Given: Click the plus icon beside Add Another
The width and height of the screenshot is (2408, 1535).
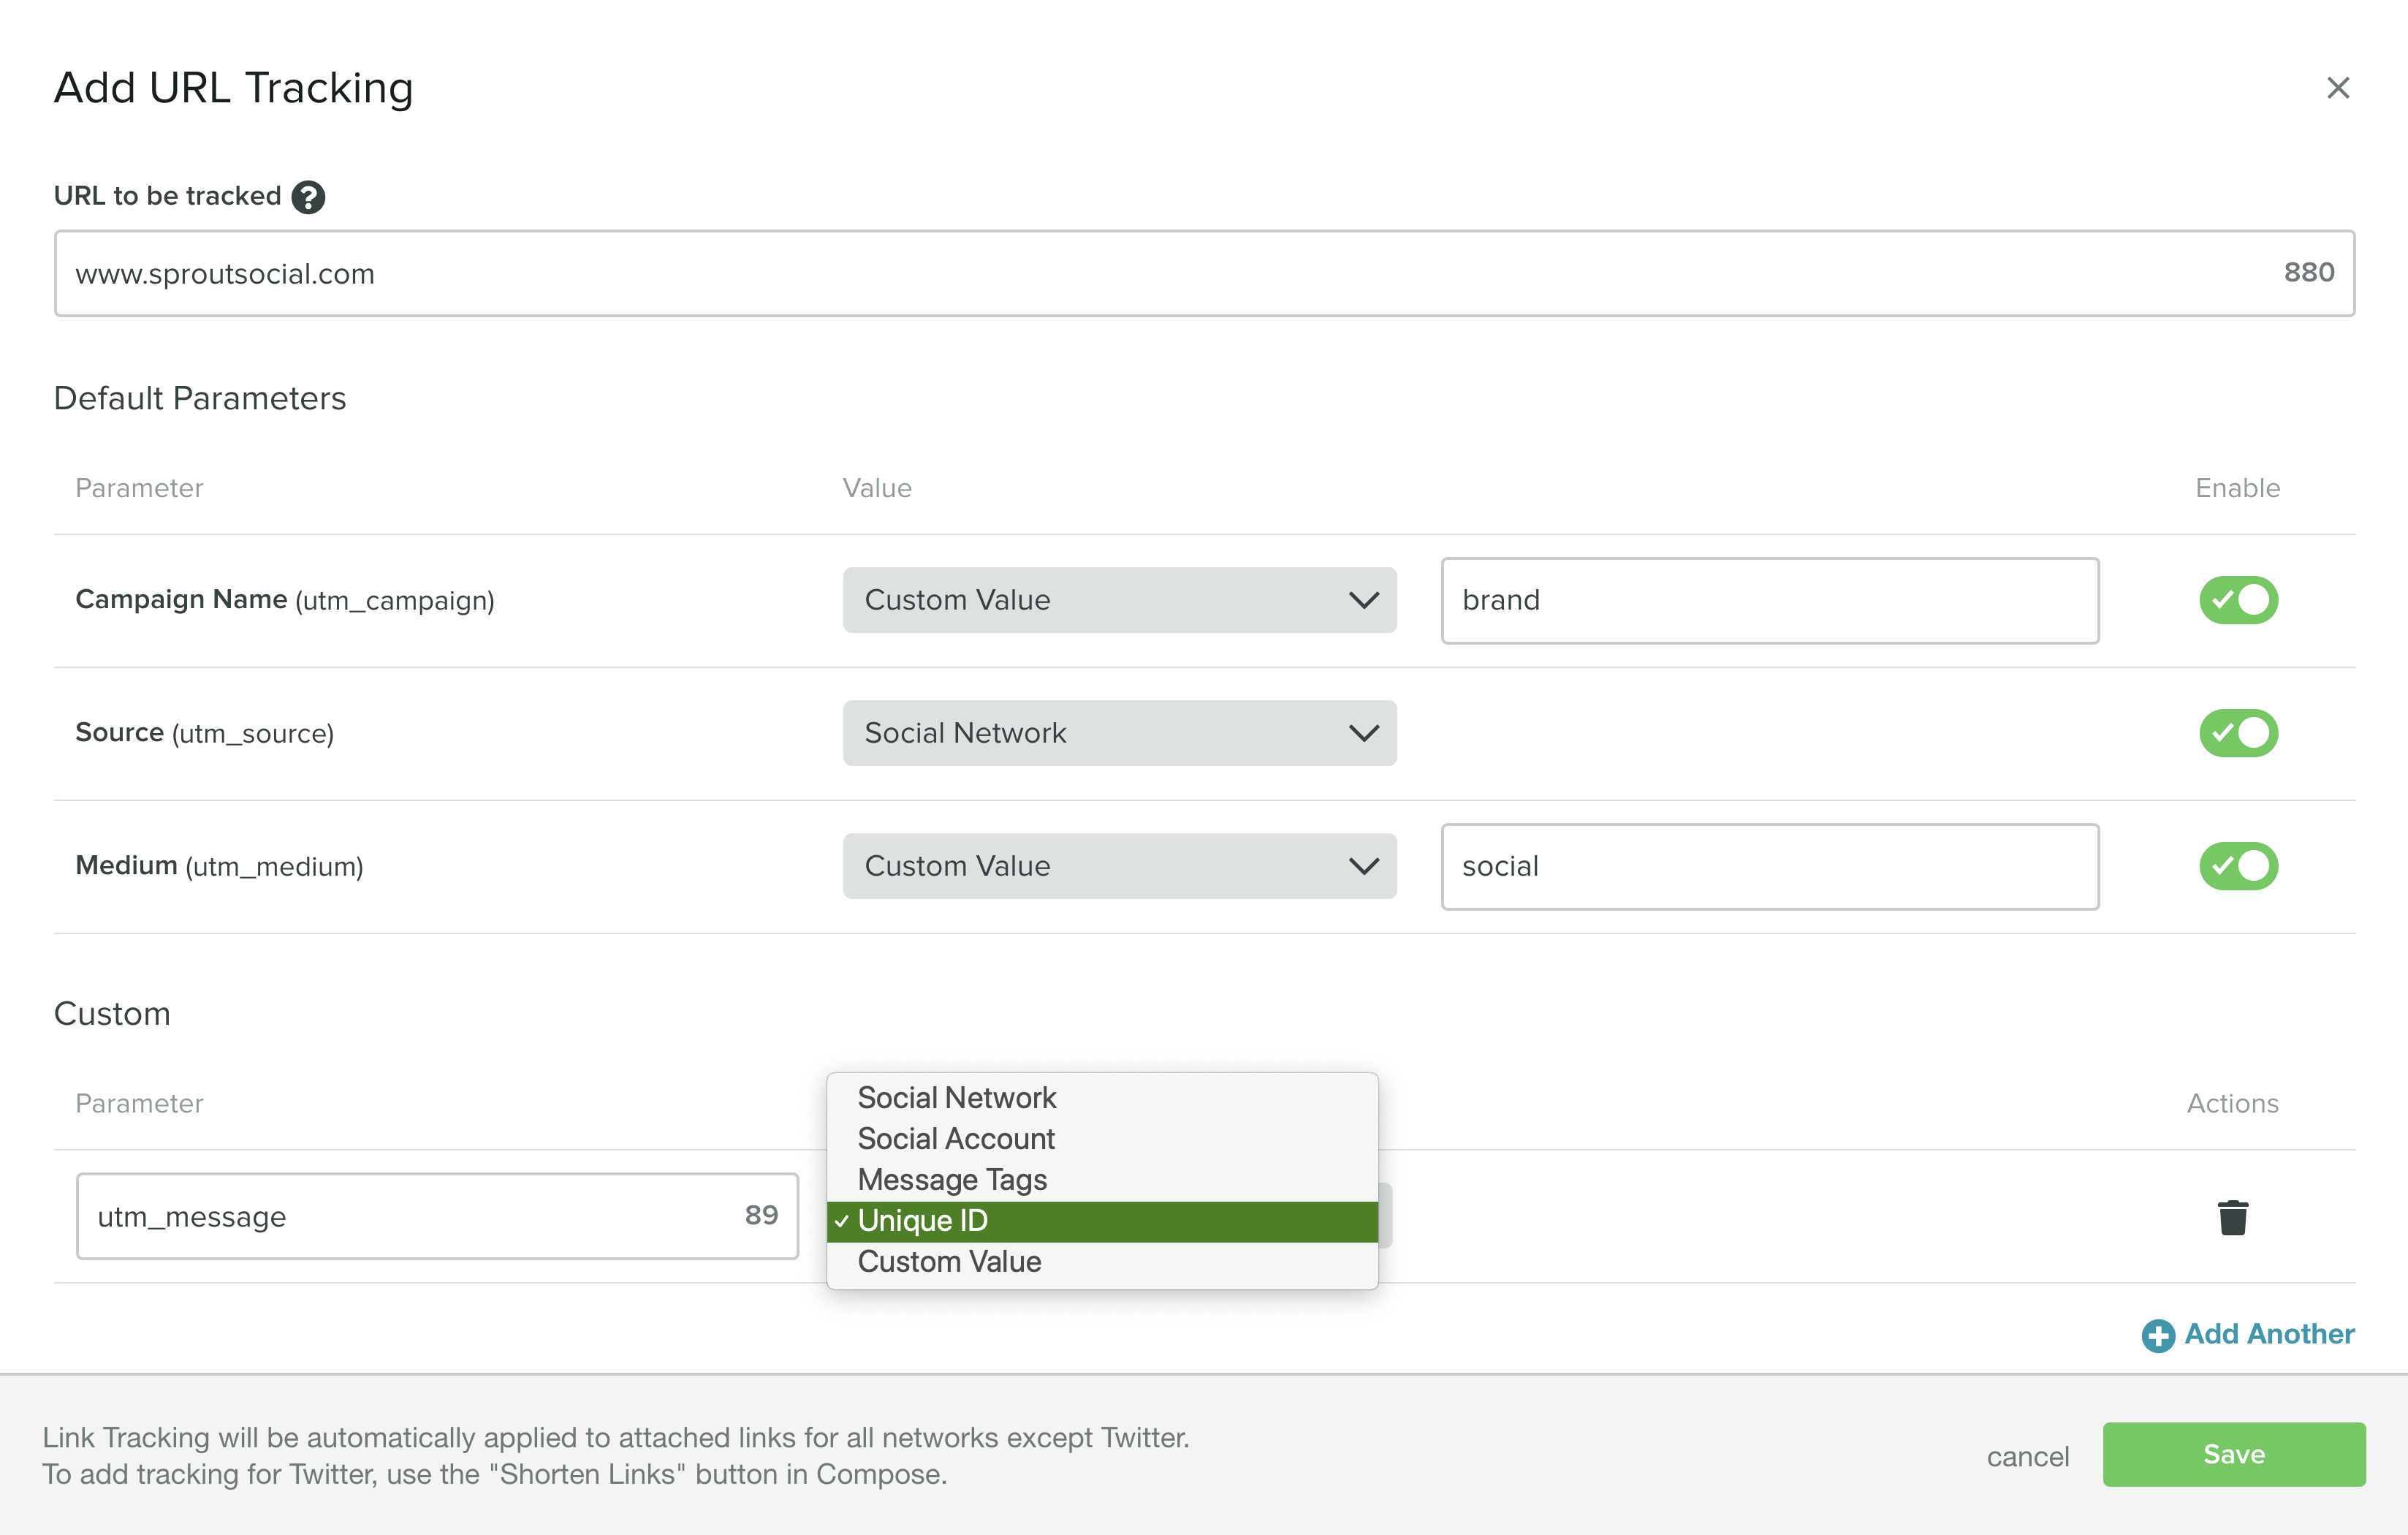Looking at the screenshot, I should tap(2157, 1335).
